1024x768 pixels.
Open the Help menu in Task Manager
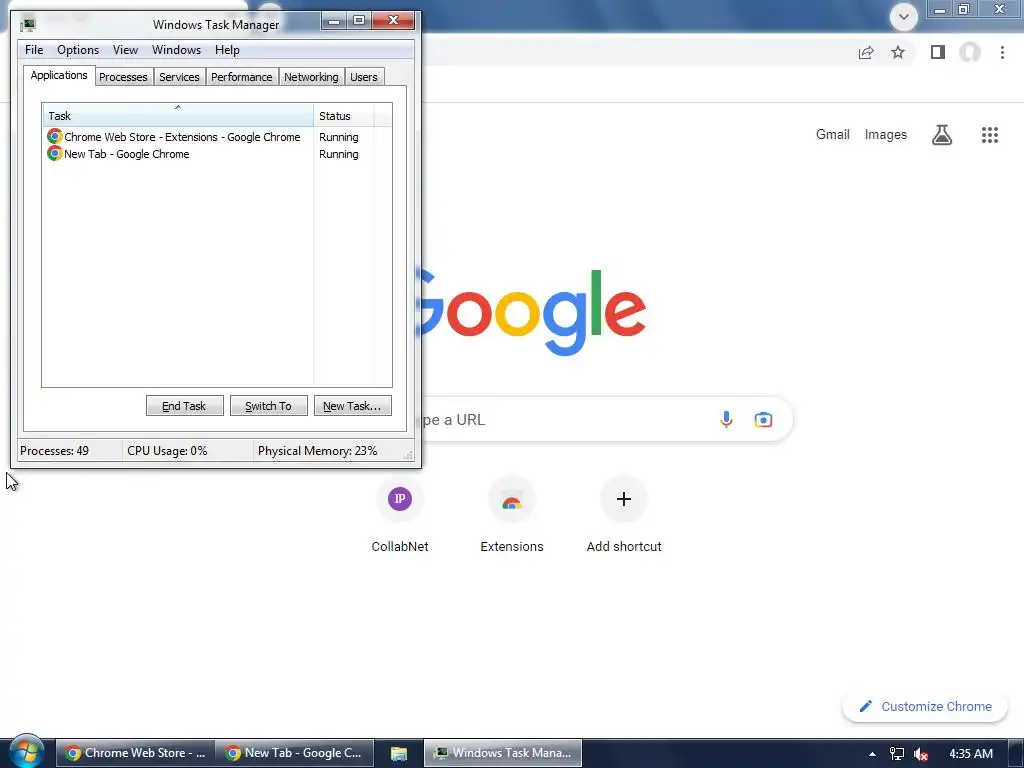[x=227, y=50]
